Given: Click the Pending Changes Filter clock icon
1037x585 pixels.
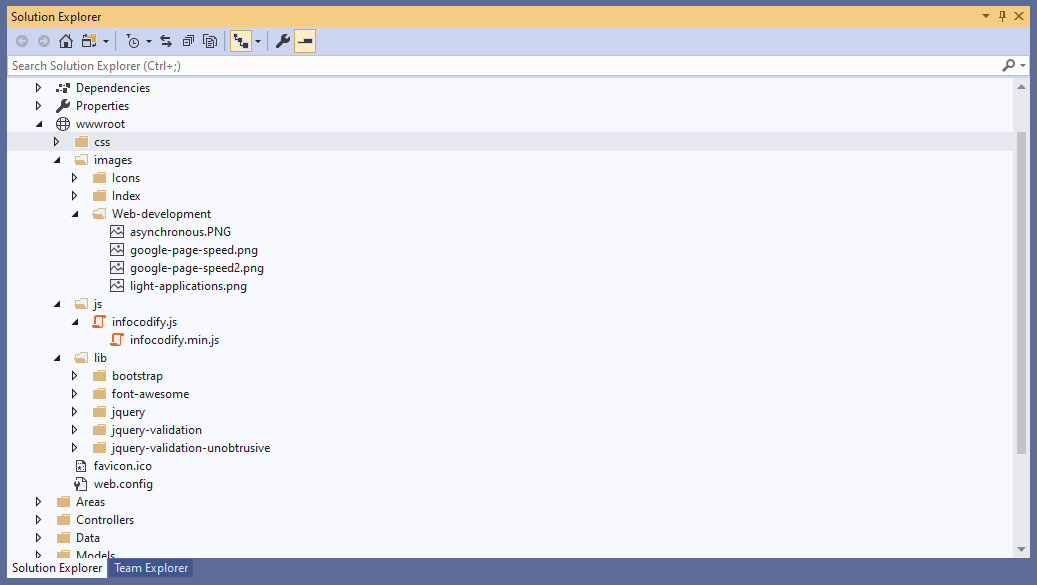Looking at the screenshot, I should (134, 41).
